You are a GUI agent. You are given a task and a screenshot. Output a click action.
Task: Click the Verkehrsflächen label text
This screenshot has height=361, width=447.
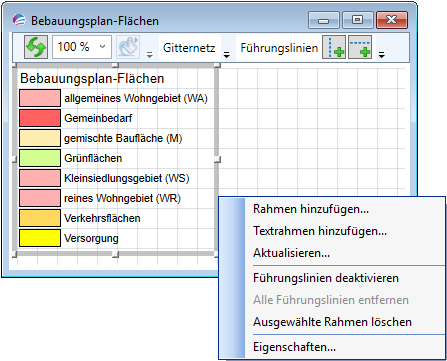[102, 218]
